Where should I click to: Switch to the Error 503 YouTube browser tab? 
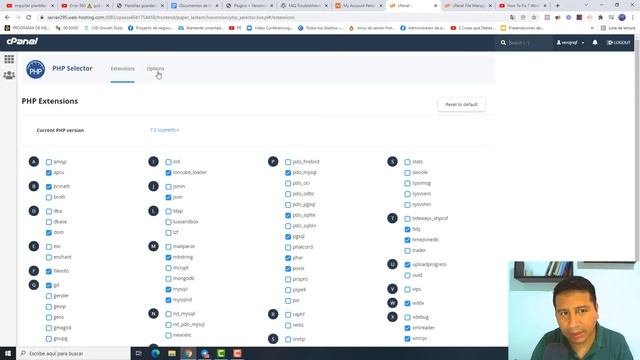point(85,6)
